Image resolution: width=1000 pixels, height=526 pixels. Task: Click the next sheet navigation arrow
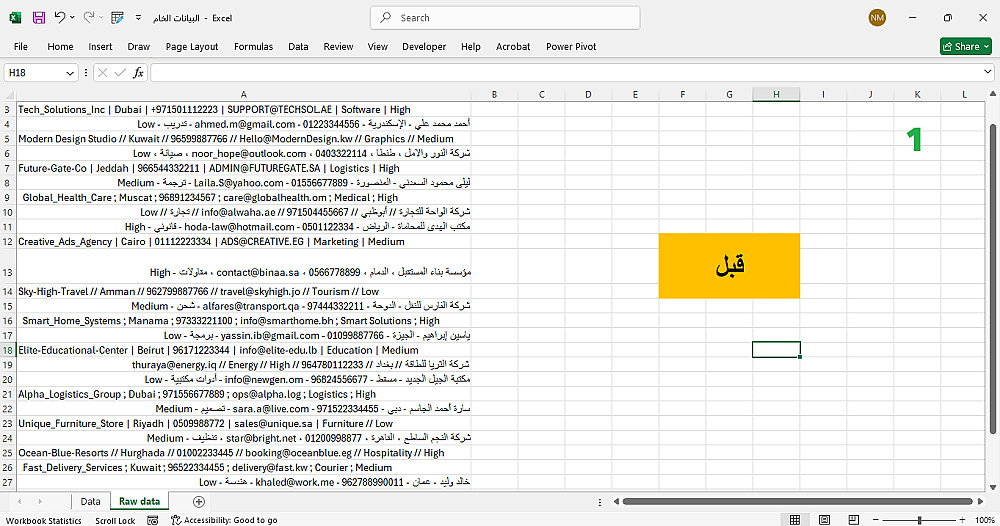(40, 502)
